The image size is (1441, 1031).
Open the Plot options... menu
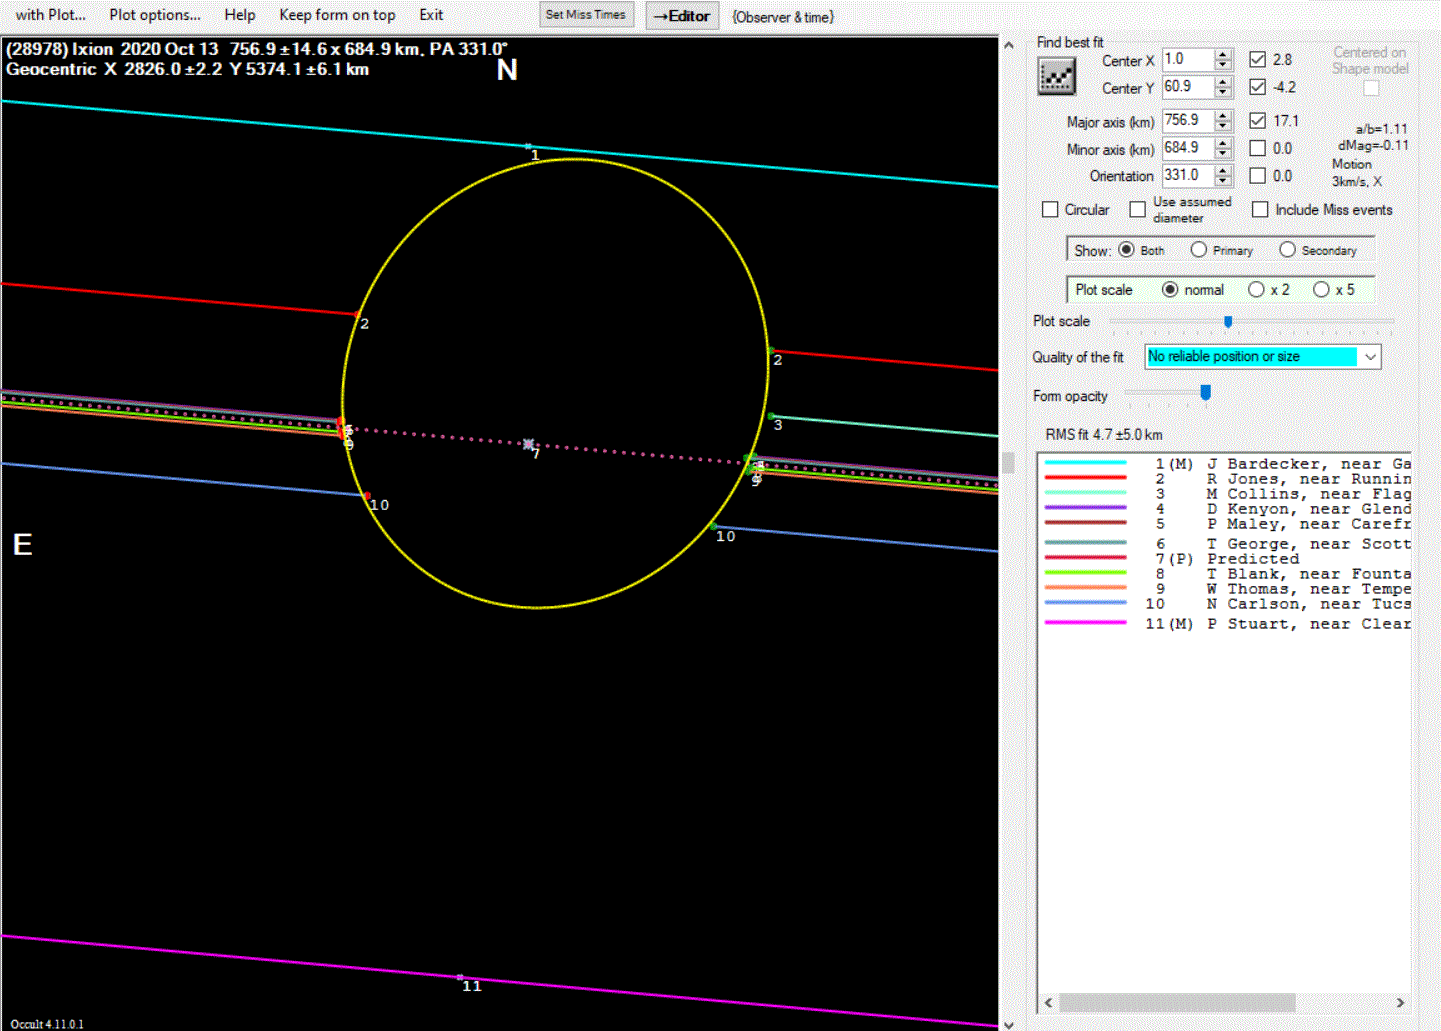155,15
